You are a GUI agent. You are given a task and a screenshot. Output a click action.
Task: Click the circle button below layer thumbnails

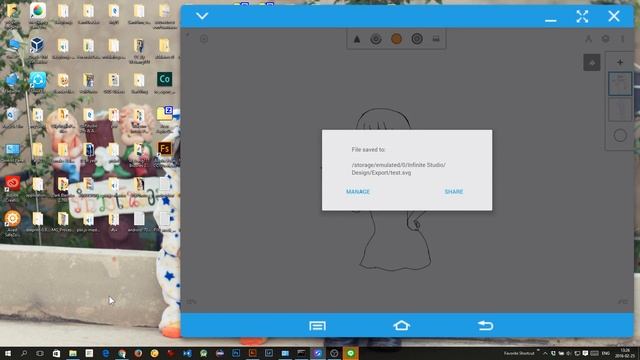[x=620, y=136]
